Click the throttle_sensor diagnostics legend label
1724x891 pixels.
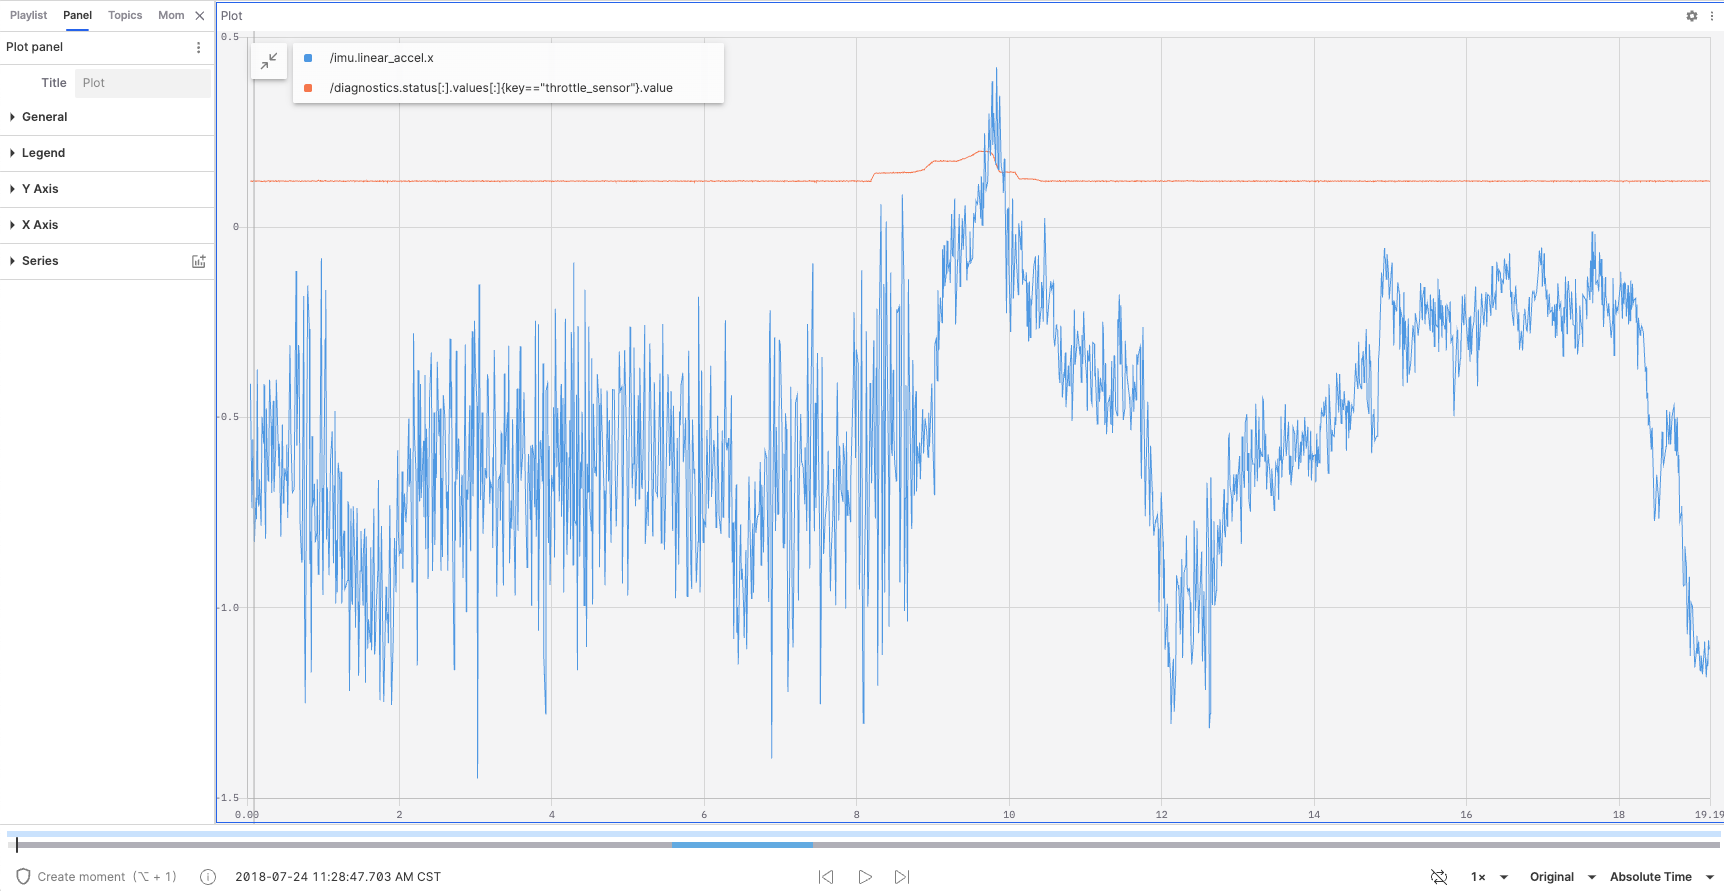click(x=501, y=88)
